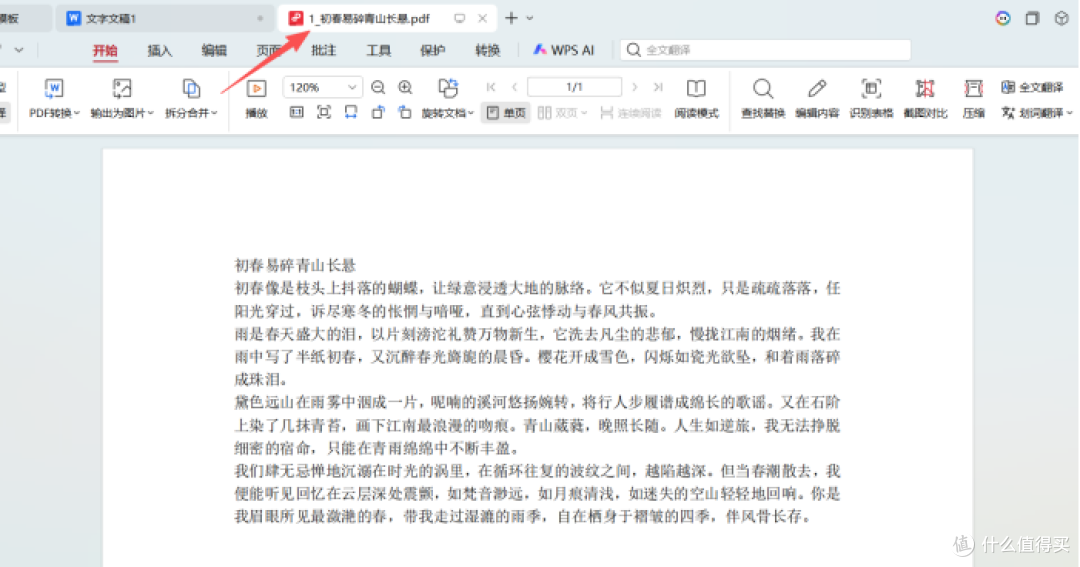Open the 转换 ribbon tab
1080x567 pixels.
click(488, 50)
